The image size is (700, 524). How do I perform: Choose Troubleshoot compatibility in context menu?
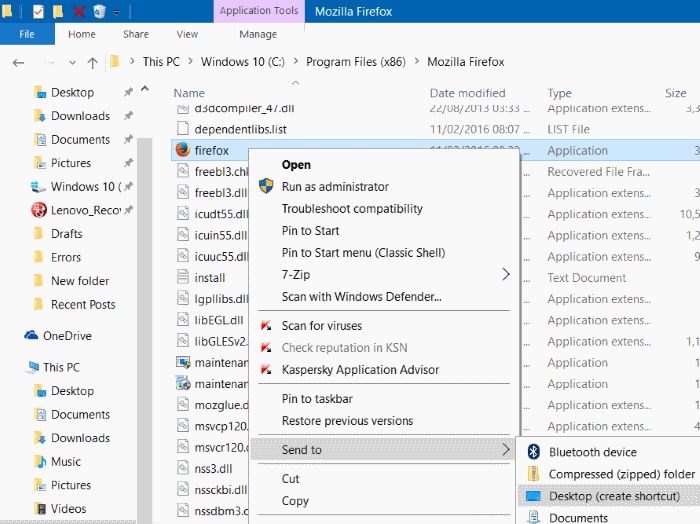[x=352, y=208]
